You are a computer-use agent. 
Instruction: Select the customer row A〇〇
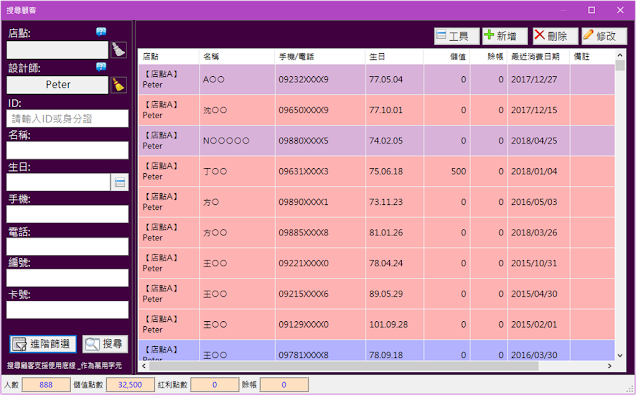(x=376, y=79)
